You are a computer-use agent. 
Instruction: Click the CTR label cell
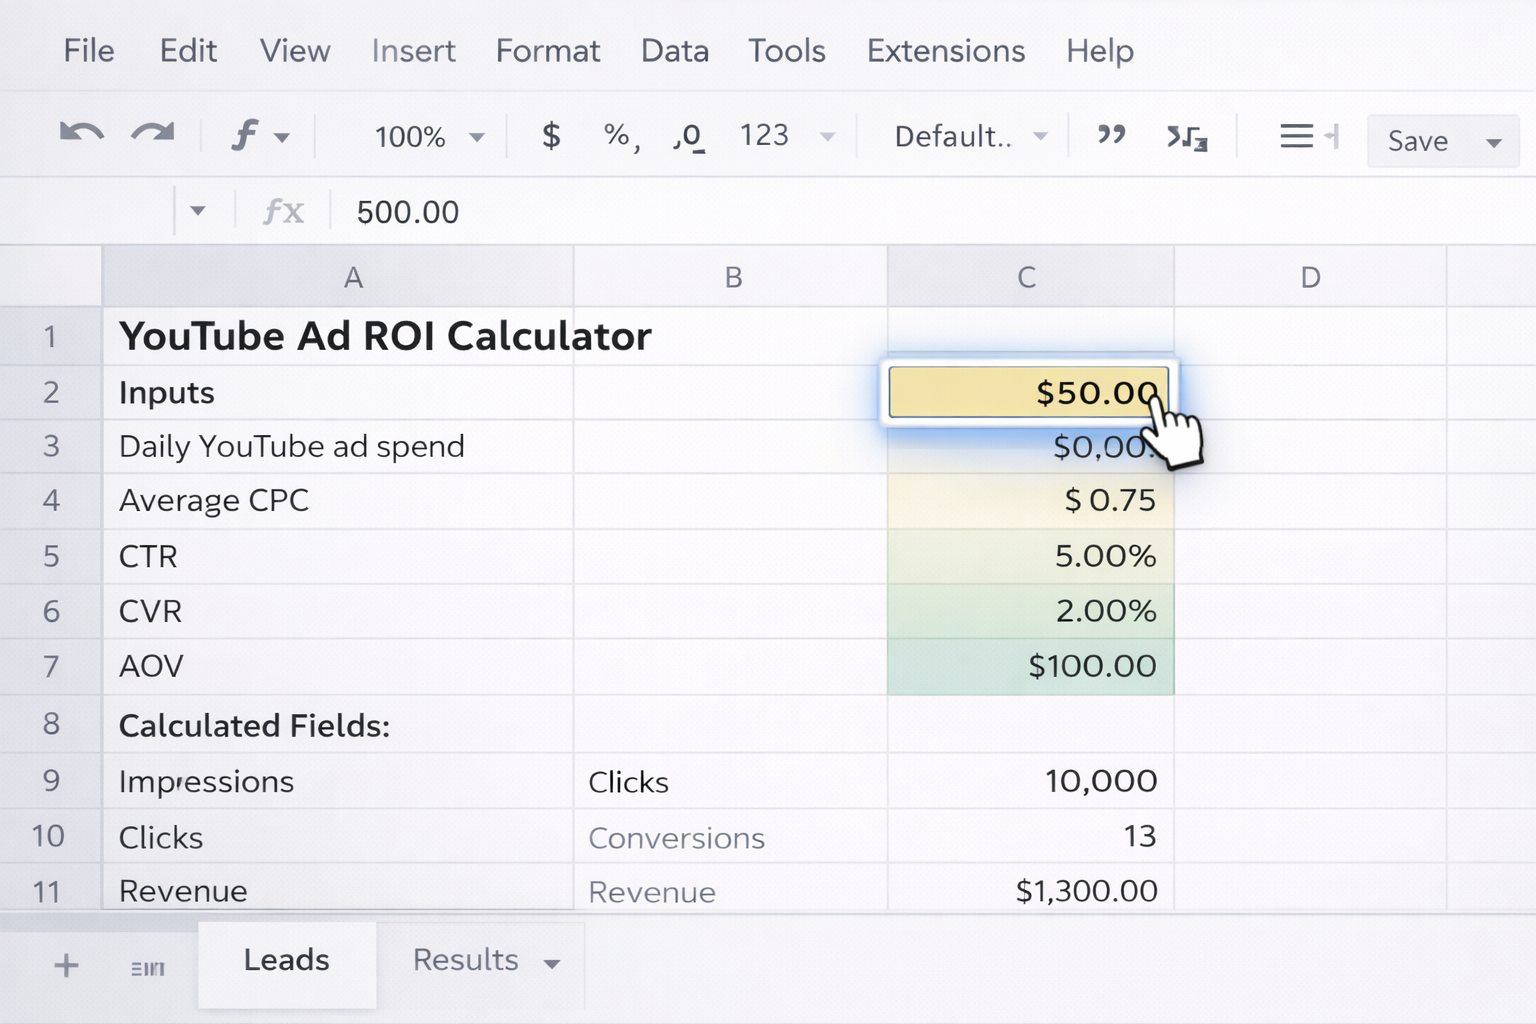pyautogui.click(x=338, y=556)
